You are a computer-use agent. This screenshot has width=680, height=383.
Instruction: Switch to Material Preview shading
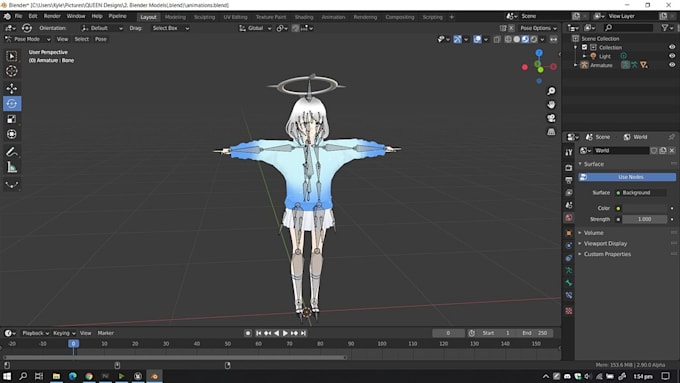(525, 39)
